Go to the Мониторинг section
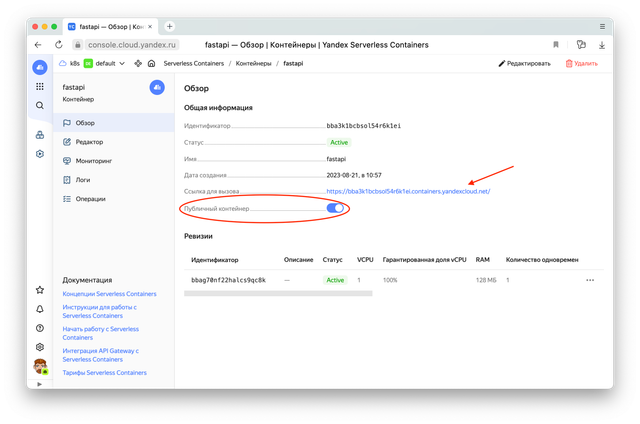The width and height of the screenshot is (640, 424). coord(93,160)
